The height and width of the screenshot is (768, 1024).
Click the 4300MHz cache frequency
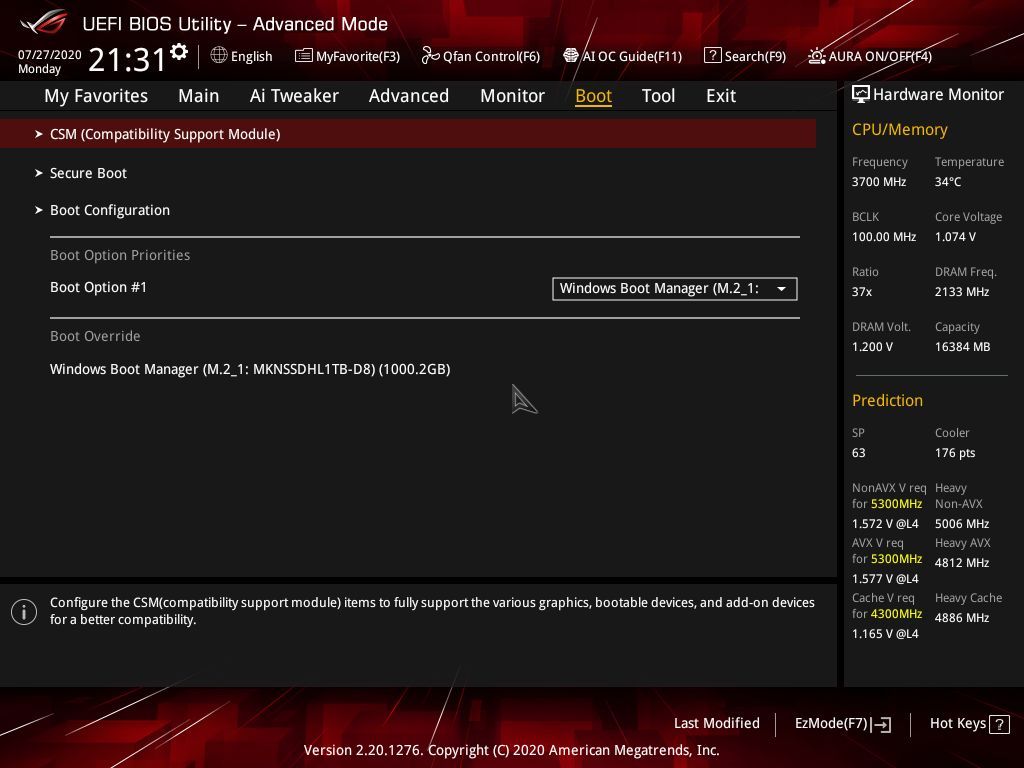(896, 614)
